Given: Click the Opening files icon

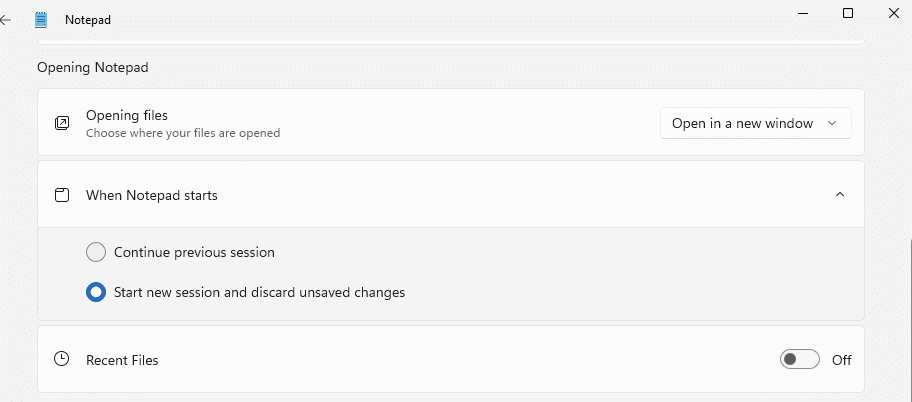Looking at the screenshot, I should pyautogui.click(x=62, y=123).
